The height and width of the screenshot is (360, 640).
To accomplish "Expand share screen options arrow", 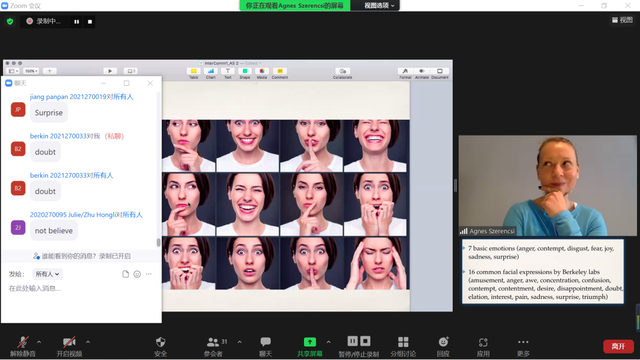I will (329, 342).
